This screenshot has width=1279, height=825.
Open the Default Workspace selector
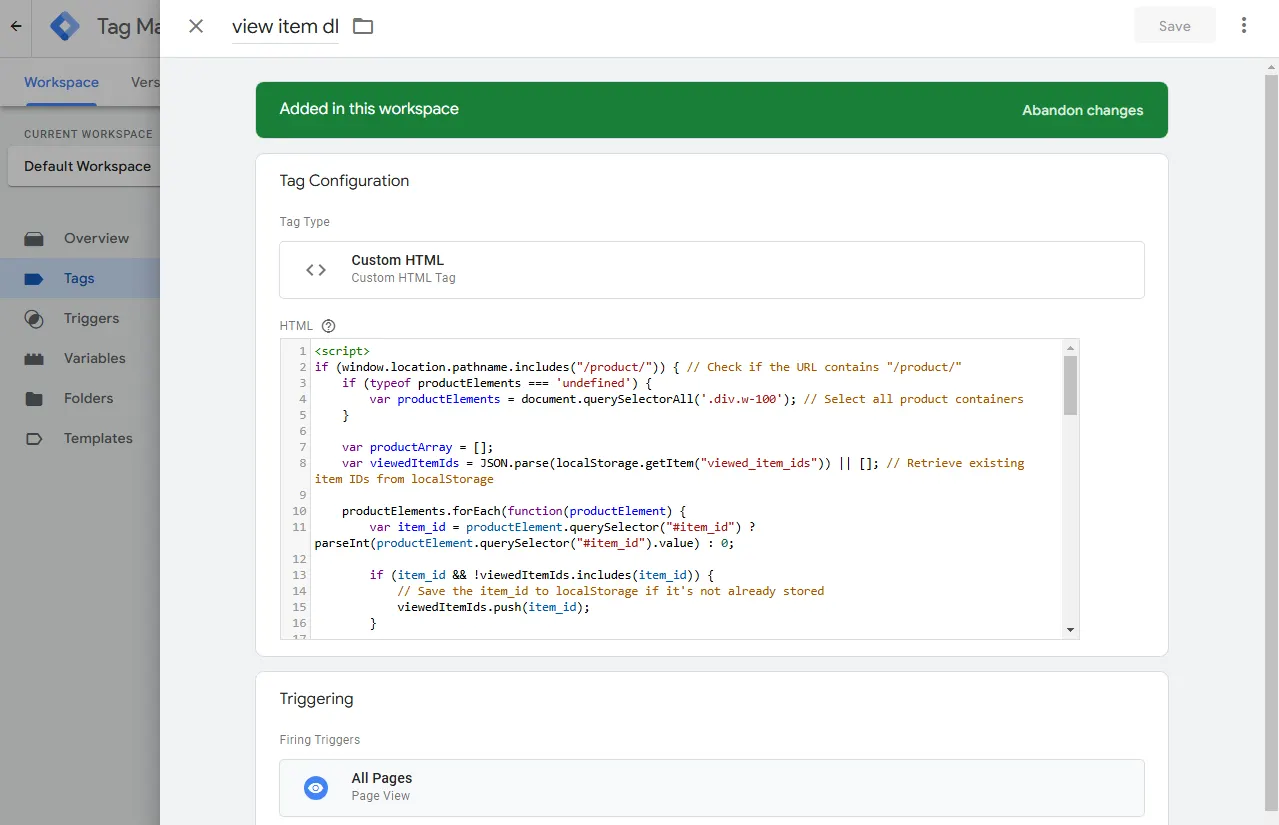[84, 166]
